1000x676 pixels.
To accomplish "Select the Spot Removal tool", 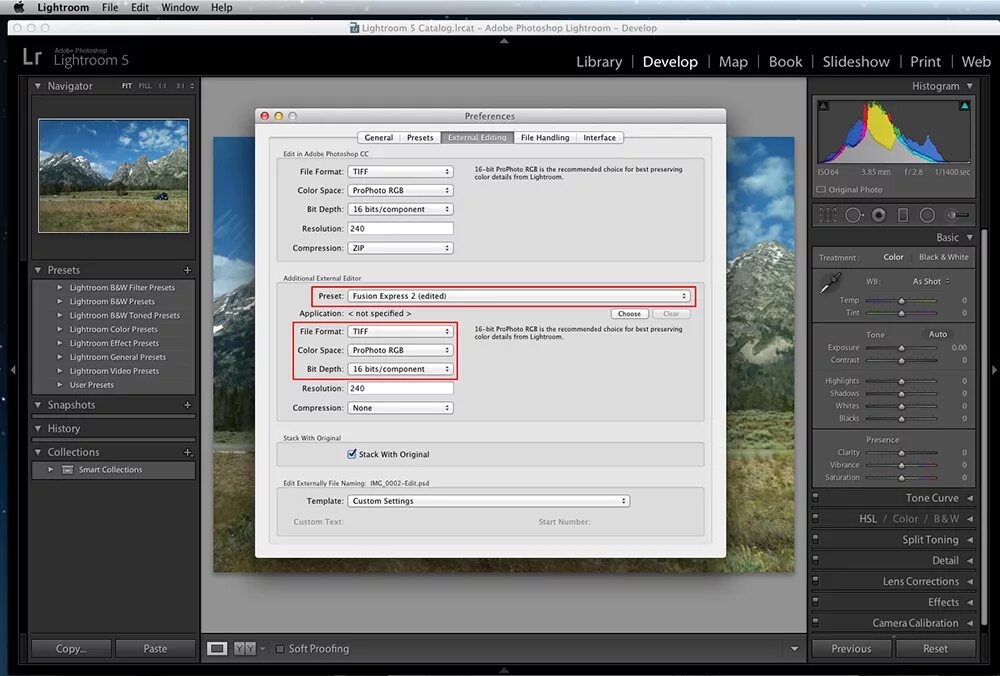I will pos(854,214).
